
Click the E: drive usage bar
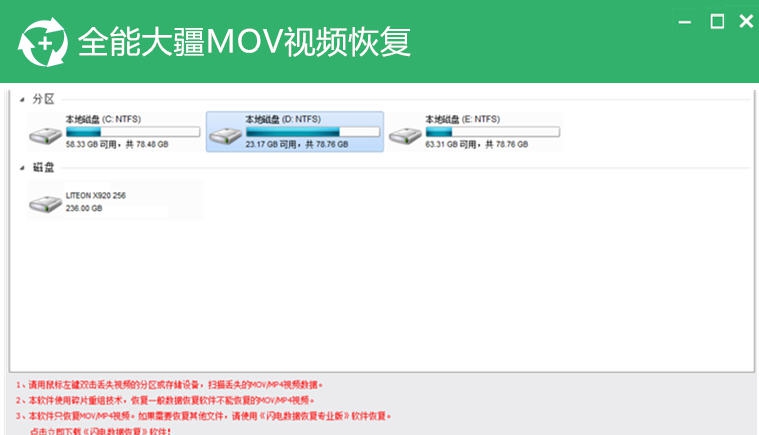(x=493, y=132)
